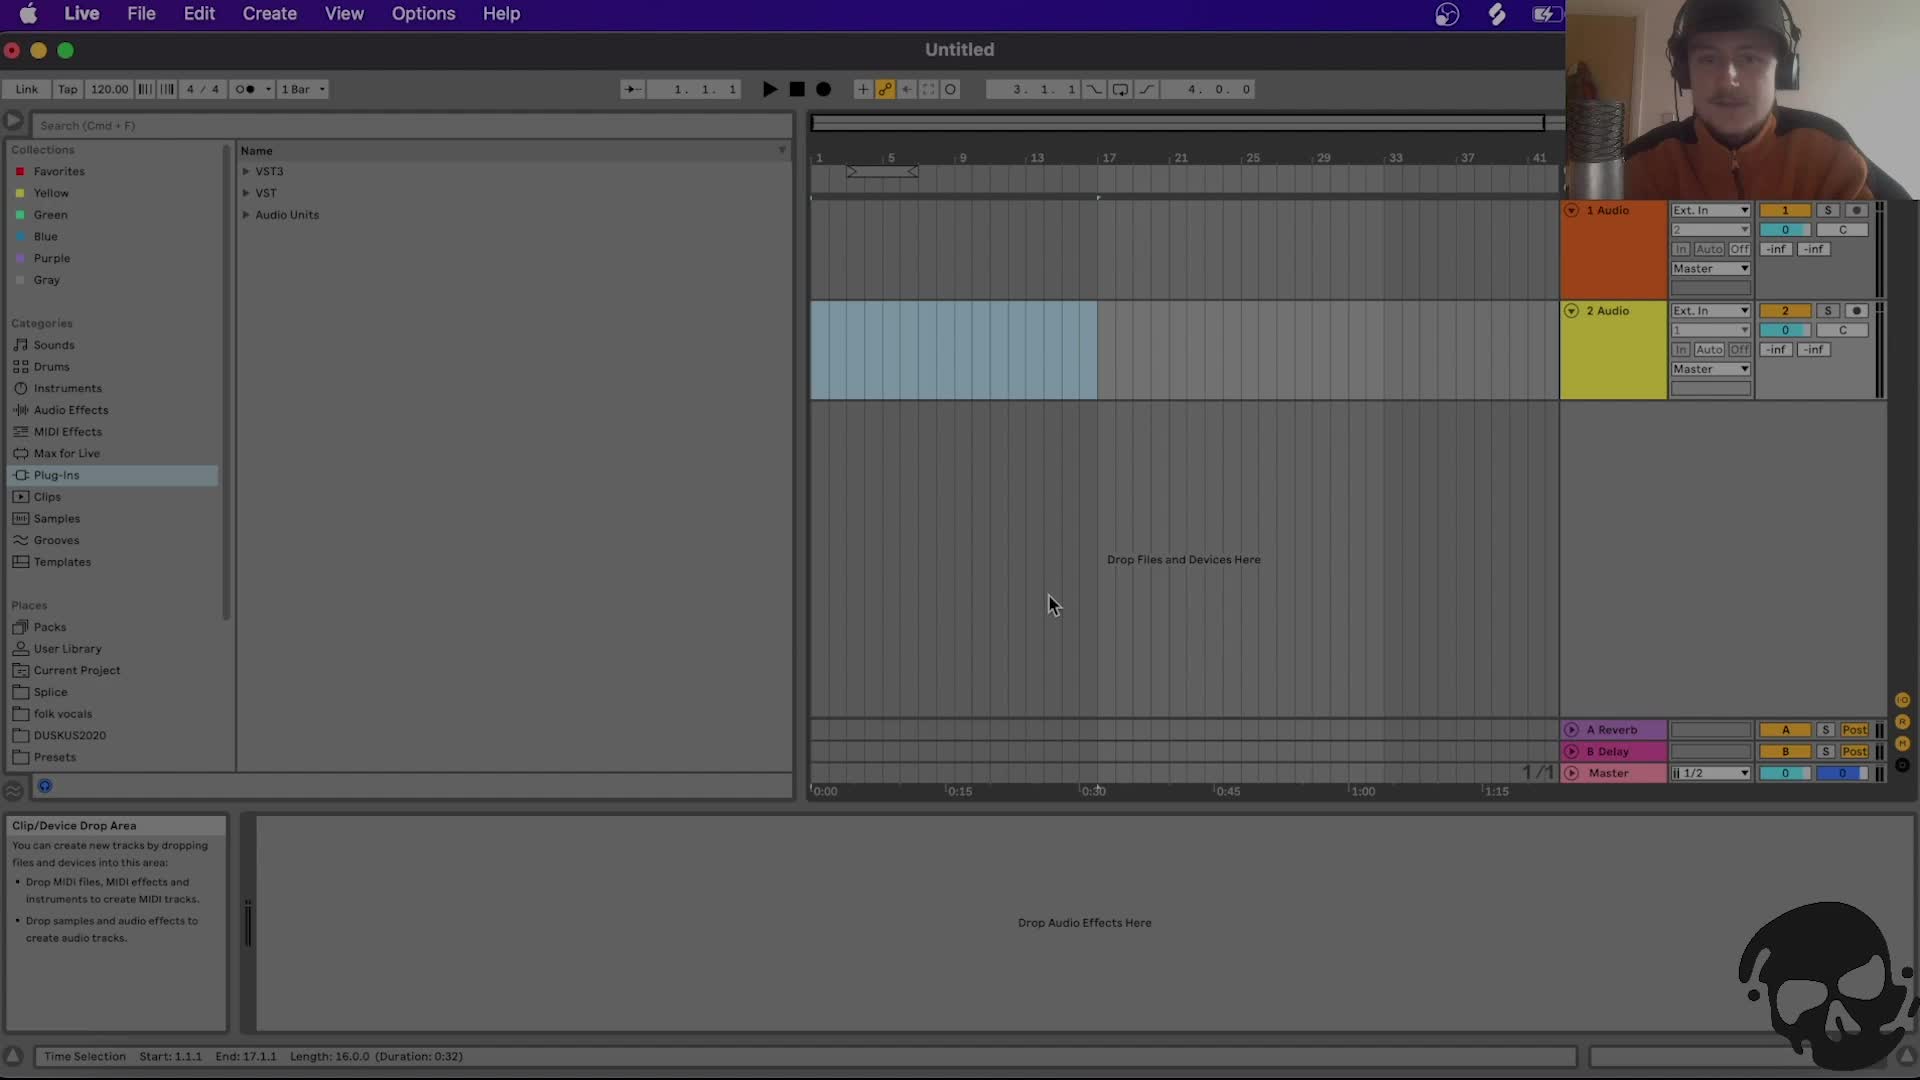Toggle the metronome button
The width and height of the screenshot is (1920, 1080).
tap(245, 89)
